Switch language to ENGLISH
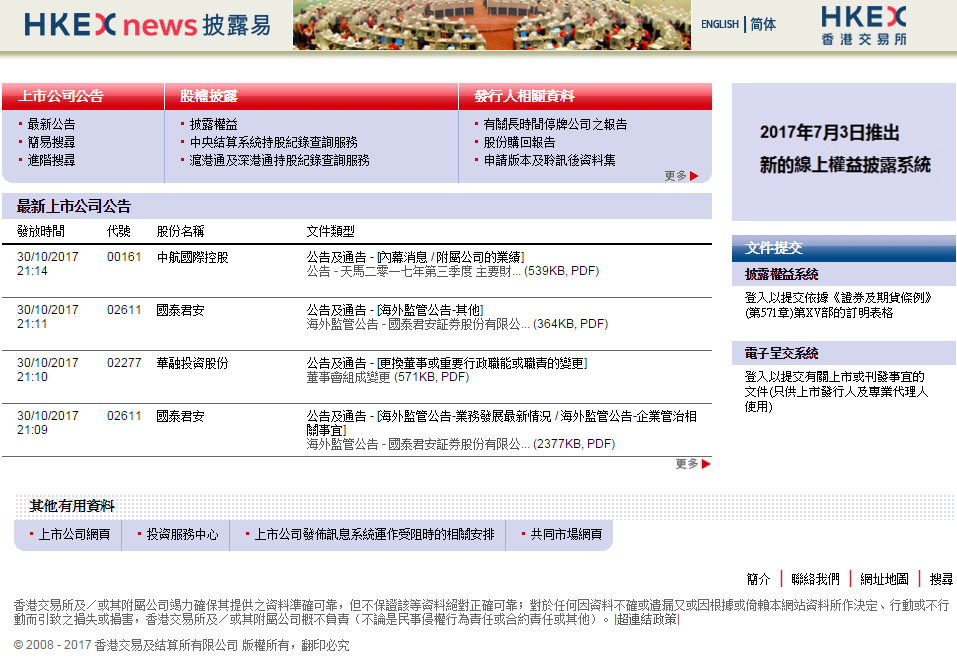This screenshot has height=667, width=957. pyautogui.click(x=720, y=24)
